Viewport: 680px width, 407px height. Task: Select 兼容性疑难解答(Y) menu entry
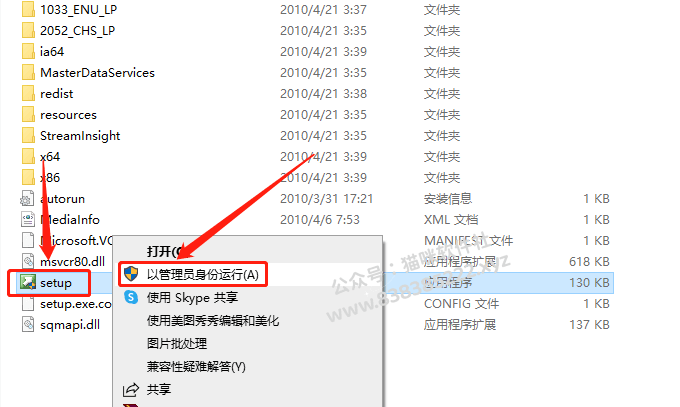pos(196,367)
